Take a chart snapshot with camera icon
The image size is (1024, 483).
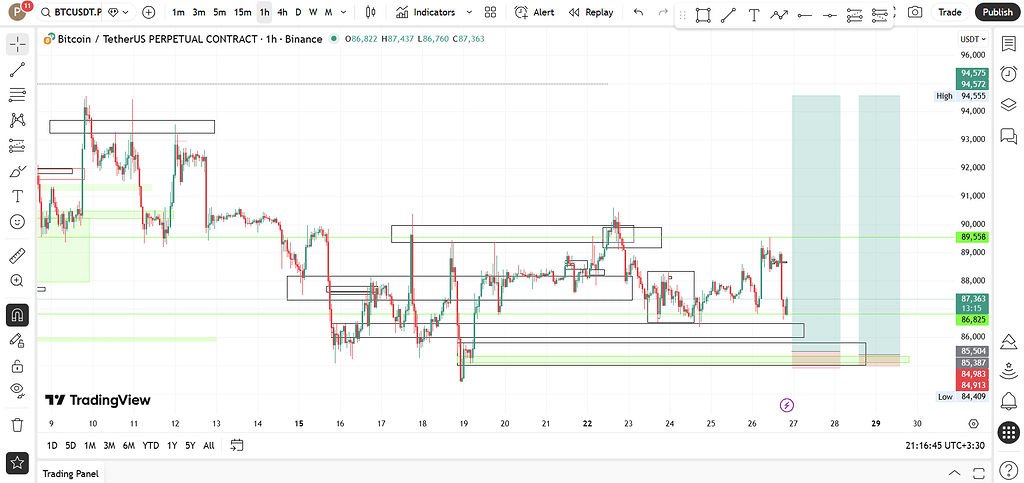coord(914,12)
